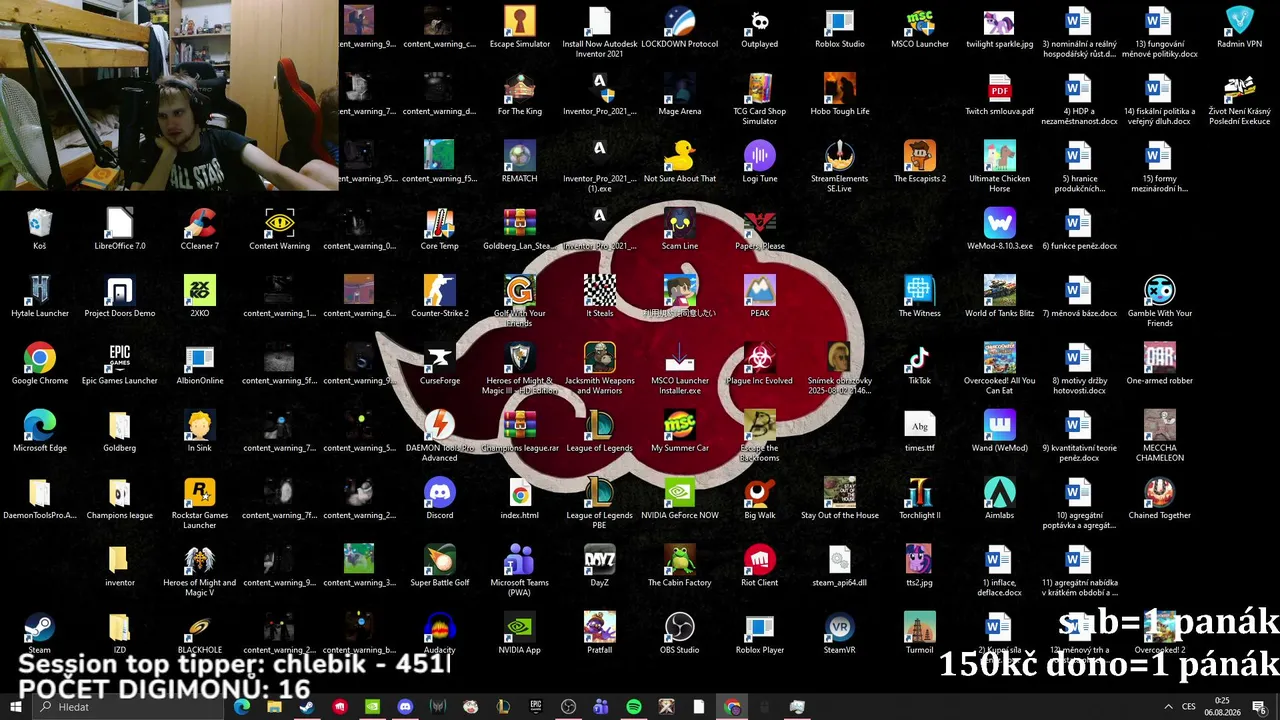Screen dimensions: 1280x720
Task: Open the SteamVR desktop shortcut
Action: tap(839, 633)
